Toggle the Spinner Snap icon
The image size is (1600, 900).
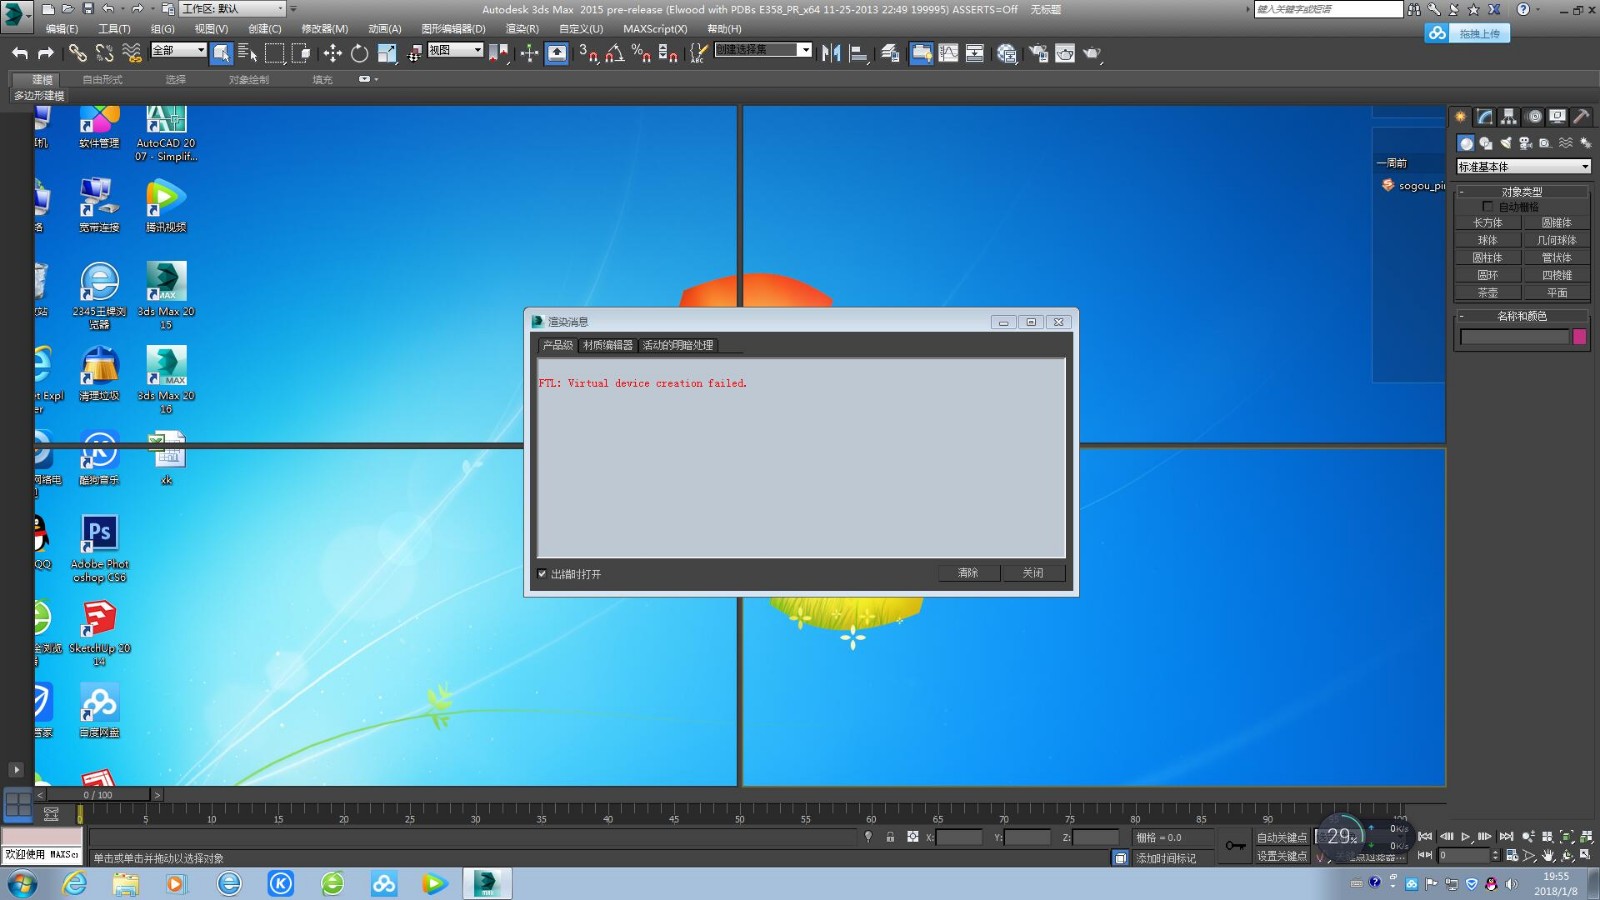(668, 53)
